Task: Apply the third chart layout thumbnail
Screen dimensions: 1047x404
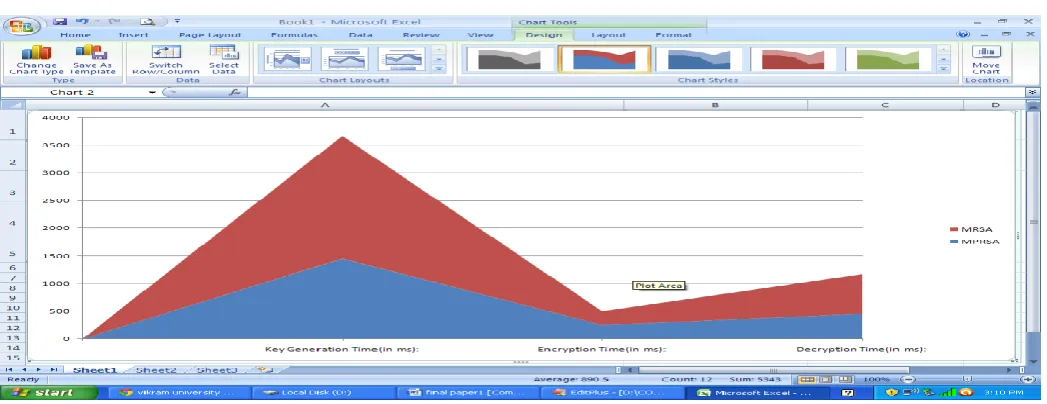Action: pyautogui.click(x=401, y=59)
